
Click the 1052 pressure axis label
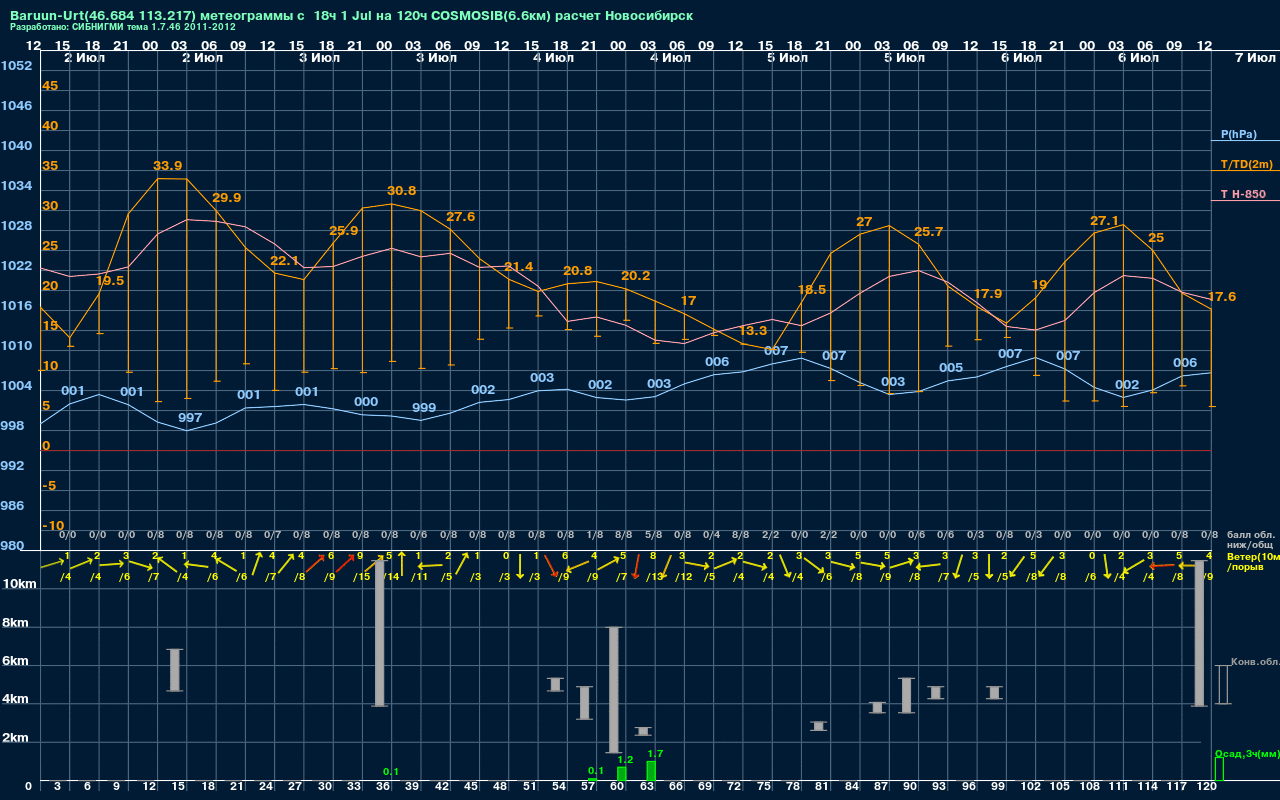click(16, 66)
